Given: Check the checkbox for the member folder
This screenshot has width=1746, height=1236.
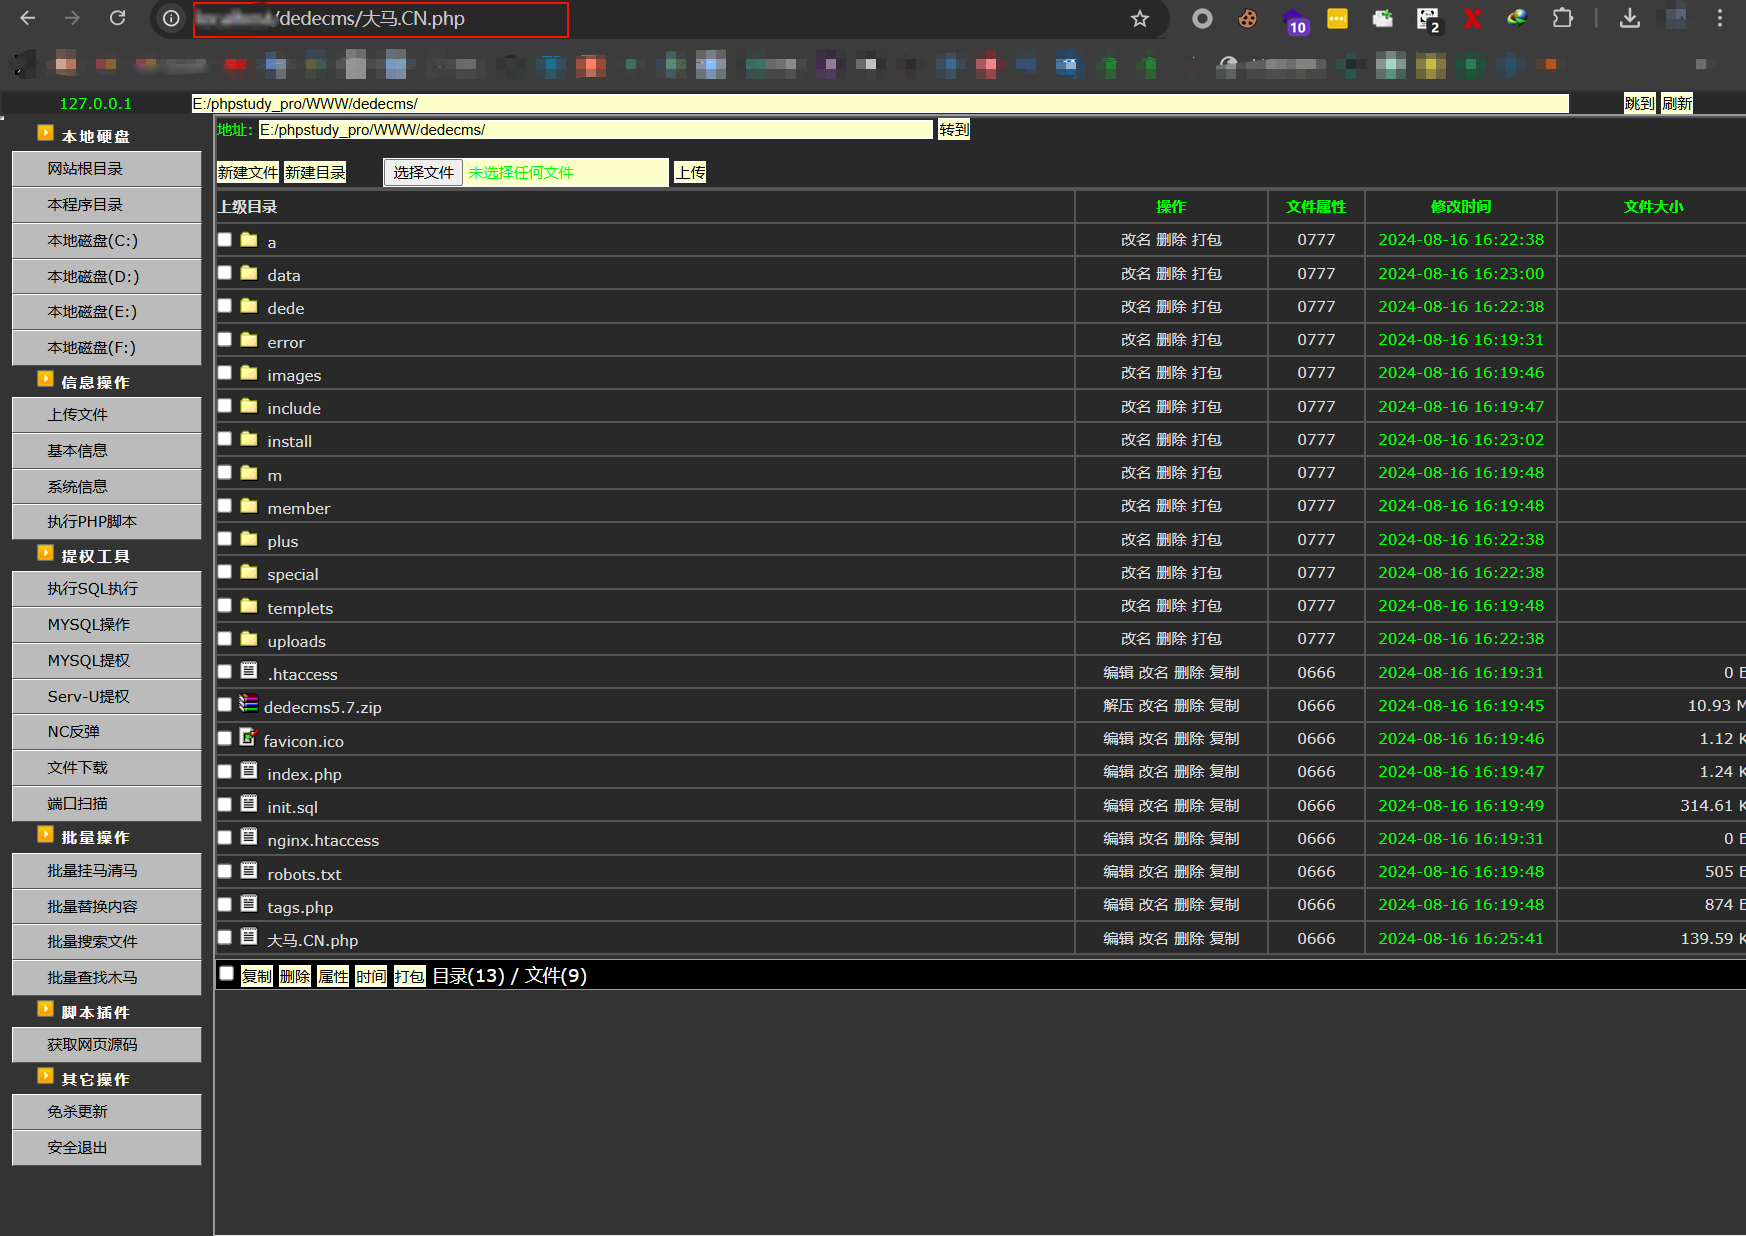Looking at the screenshot, I should [x=225, y=506].
